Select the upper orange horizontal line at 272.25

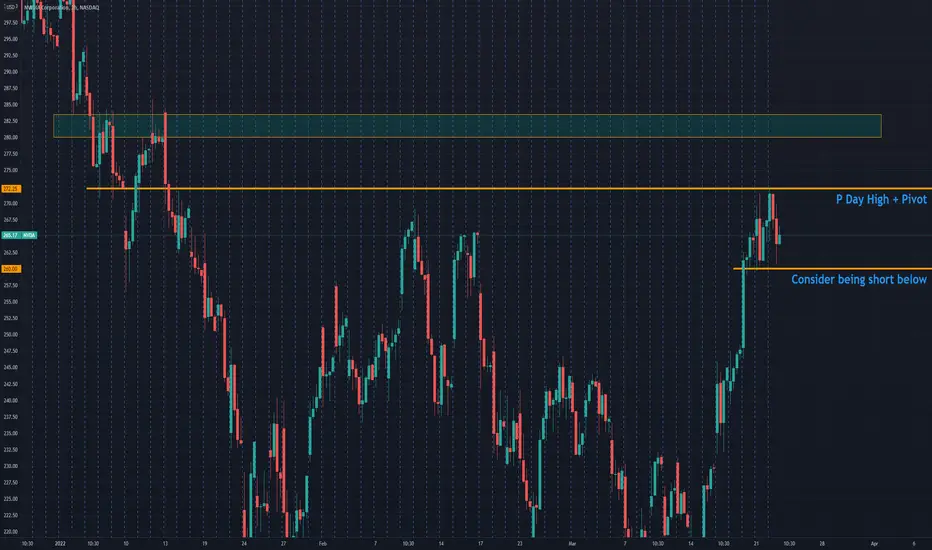pos(509,188)
